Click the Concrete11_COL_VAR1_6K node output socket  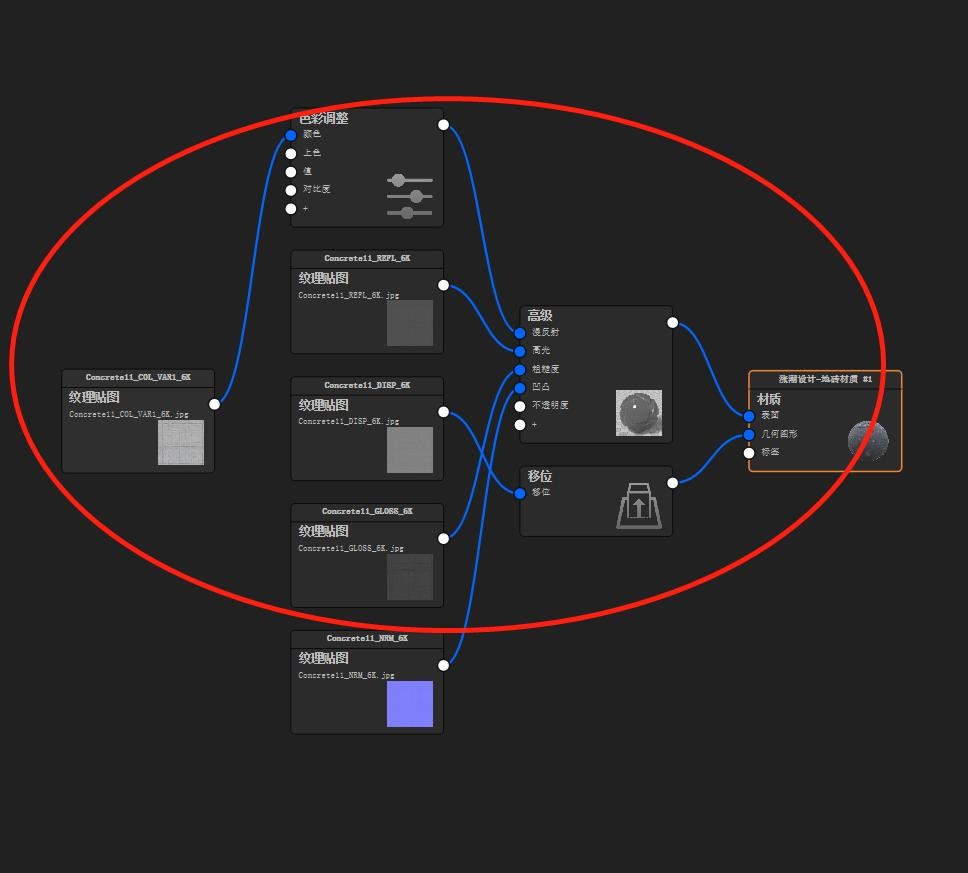click(x=214, y=404)
